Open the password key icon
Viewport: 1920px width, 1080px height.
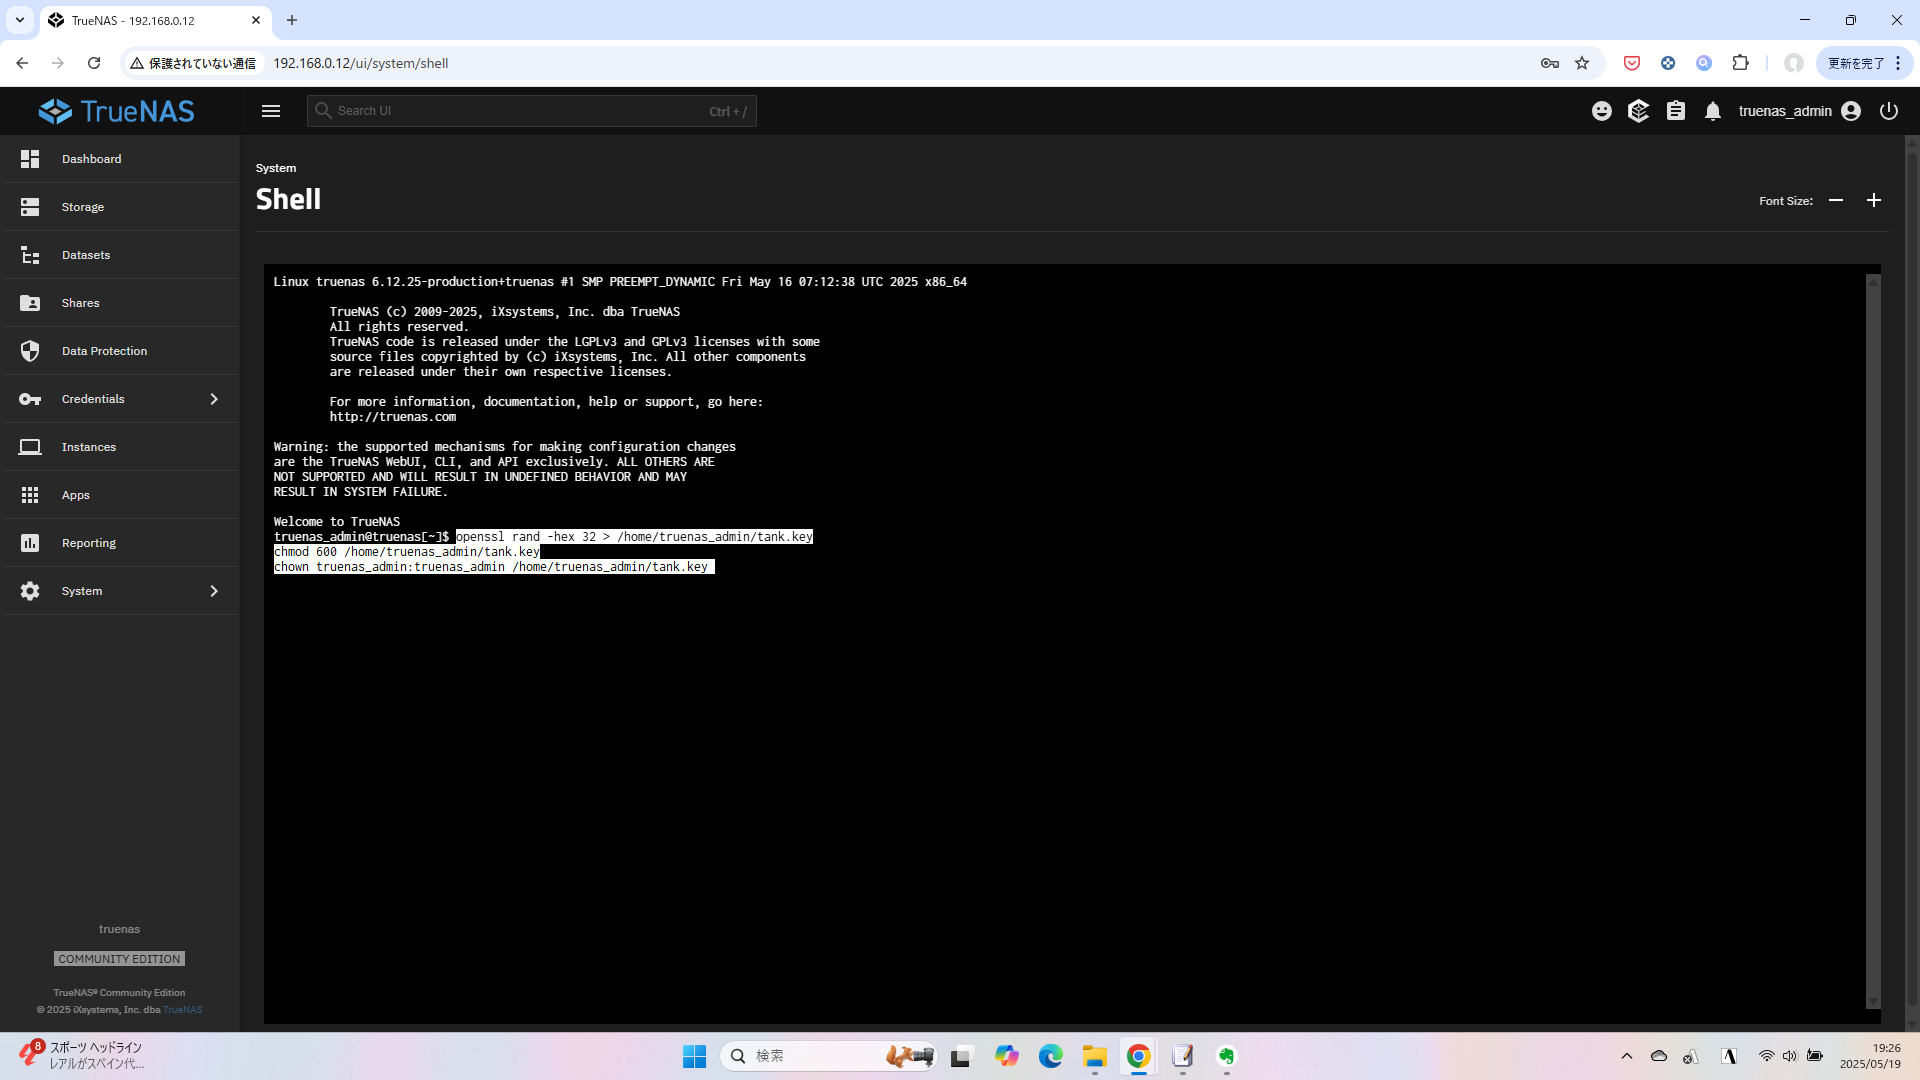pos(1550,63)
